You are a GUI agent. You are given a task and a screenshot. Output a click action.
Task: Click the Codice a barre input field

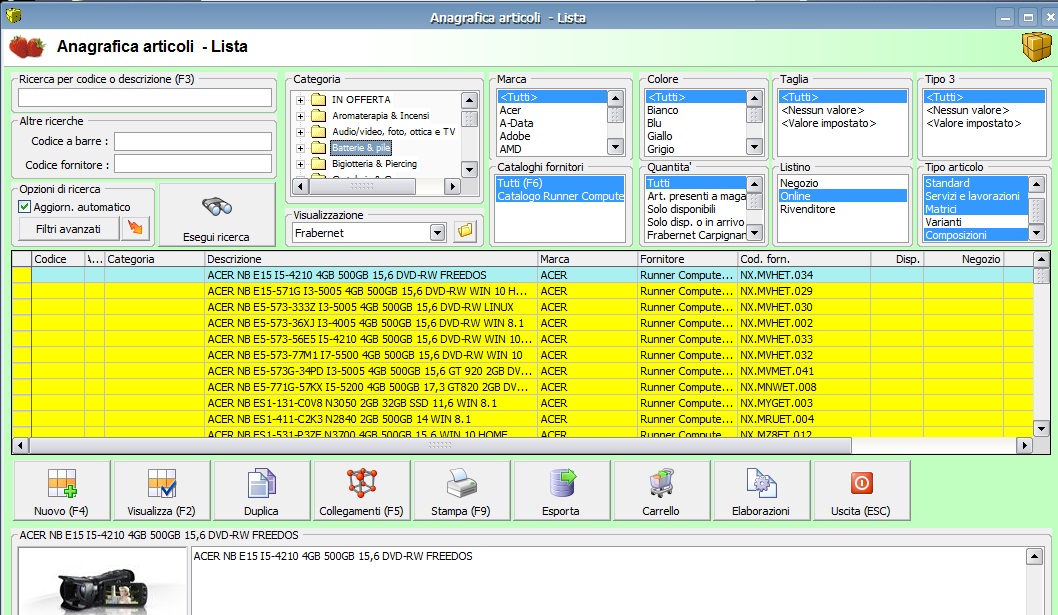pos(193,141)
